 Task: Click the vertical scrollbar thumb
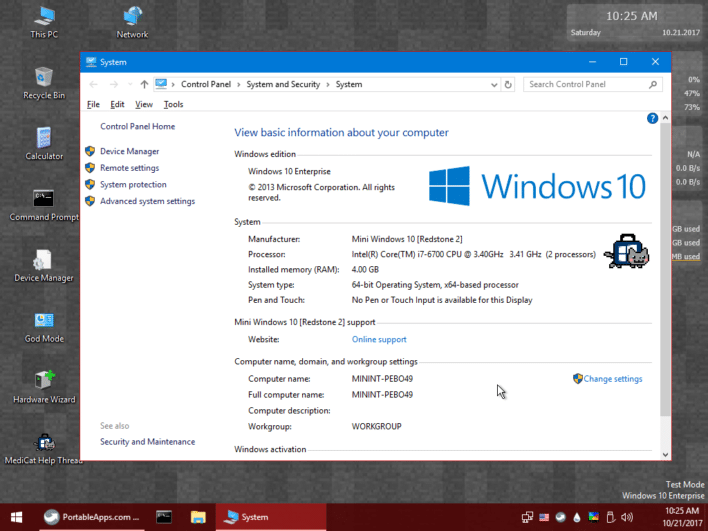click(665, 270)
